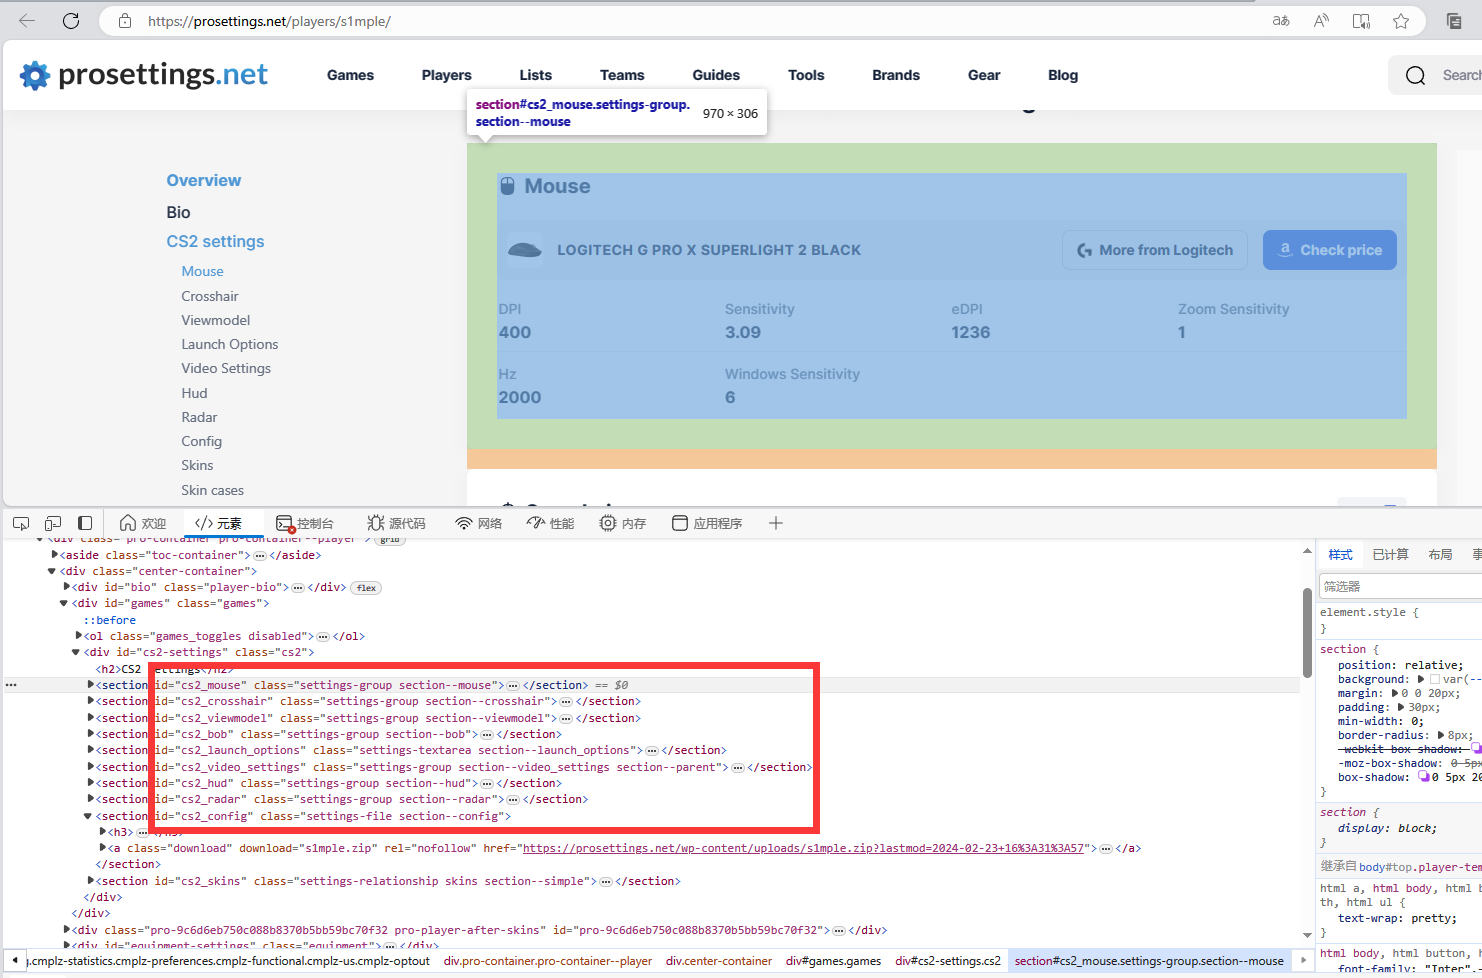Click the read aloud icon in address bar

1321,20
